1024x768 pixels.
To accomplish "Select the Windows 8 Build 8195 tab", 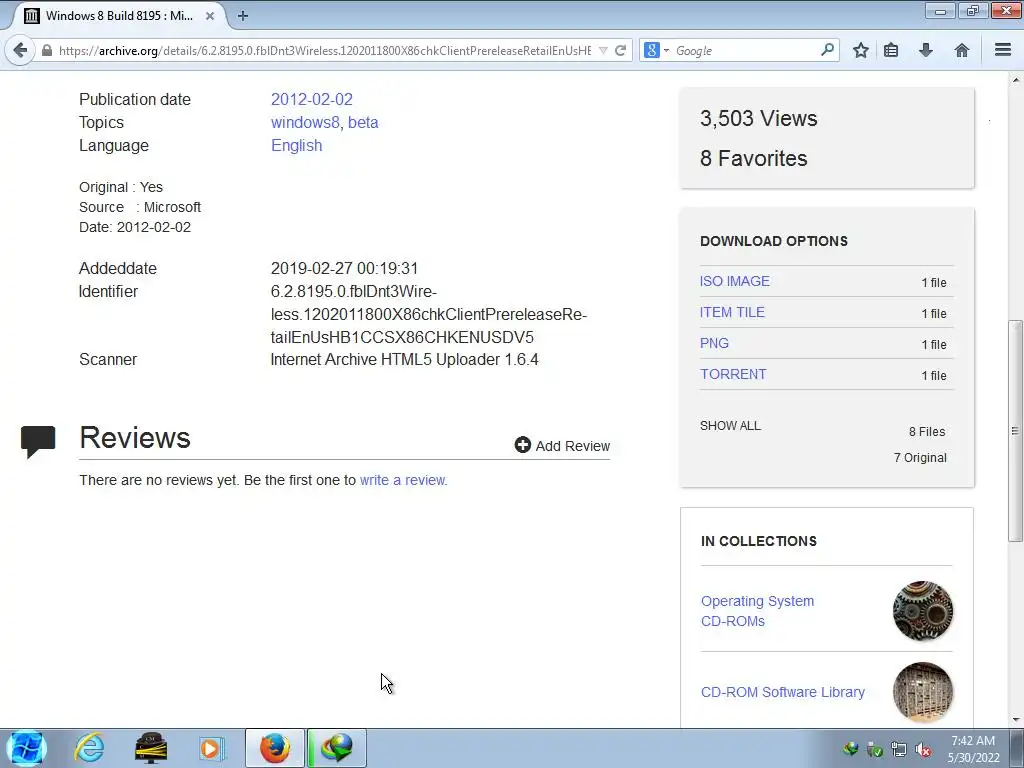I will (x=120, y=16).
